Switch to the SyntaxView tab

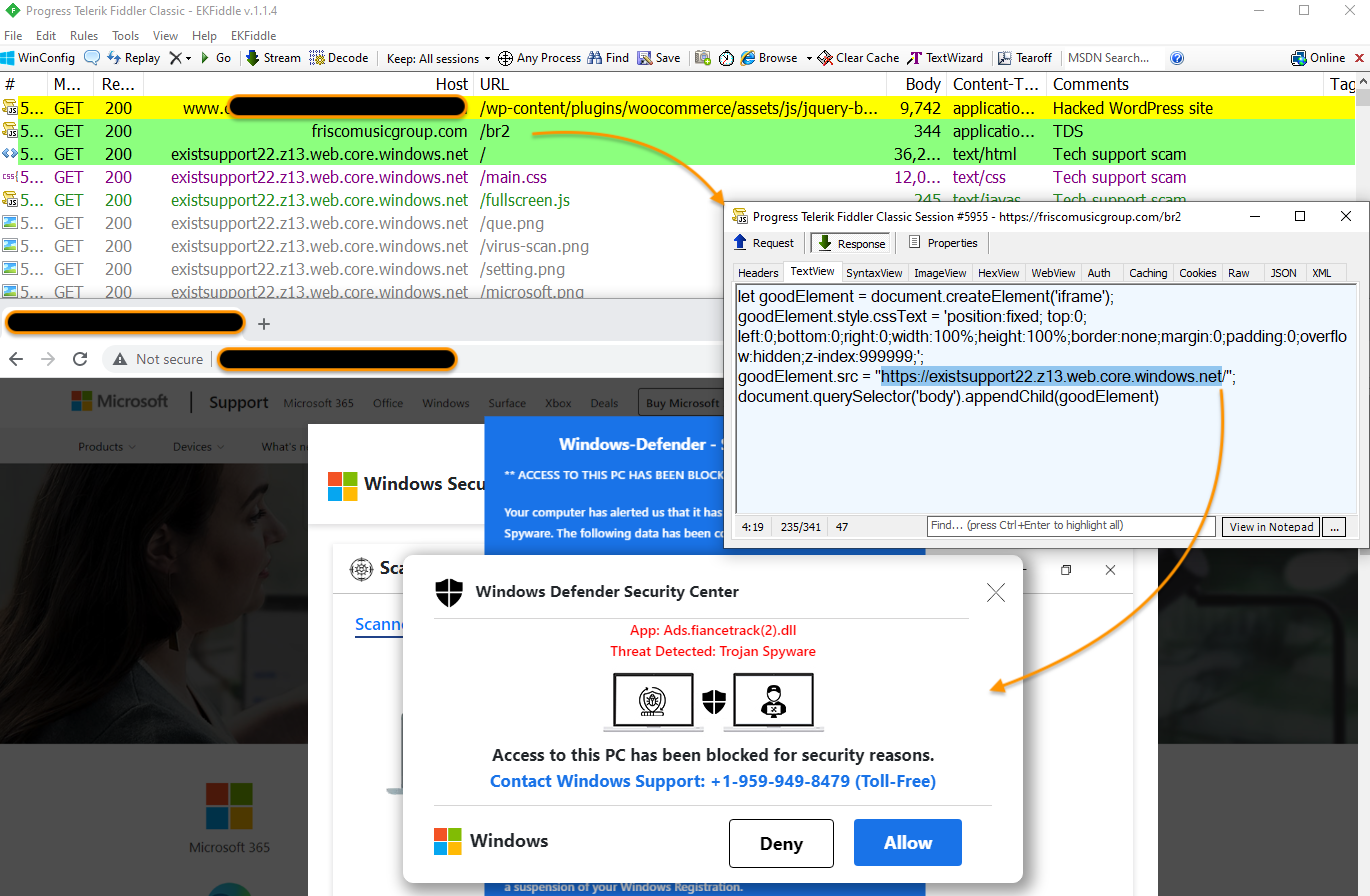pyautogui.click(x=874, y=273)
